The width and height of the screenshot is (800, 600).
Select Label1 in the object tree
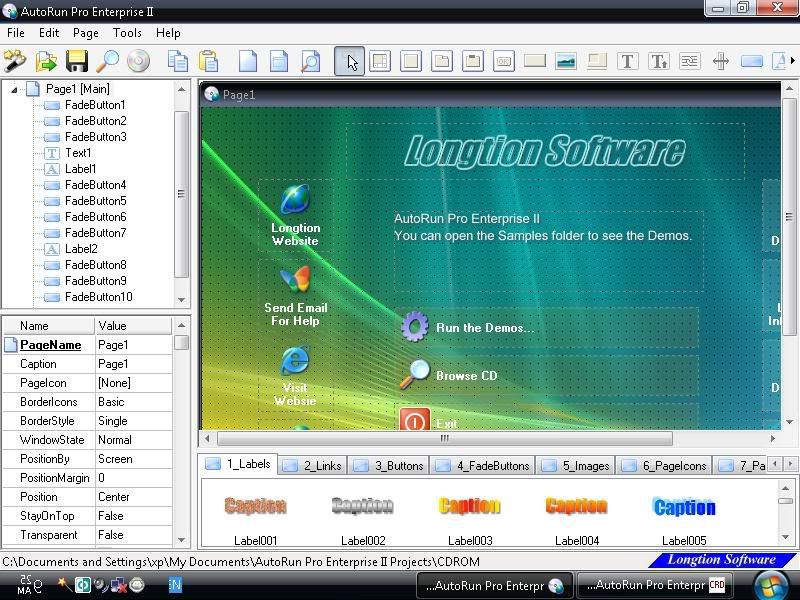pos(81,169)
